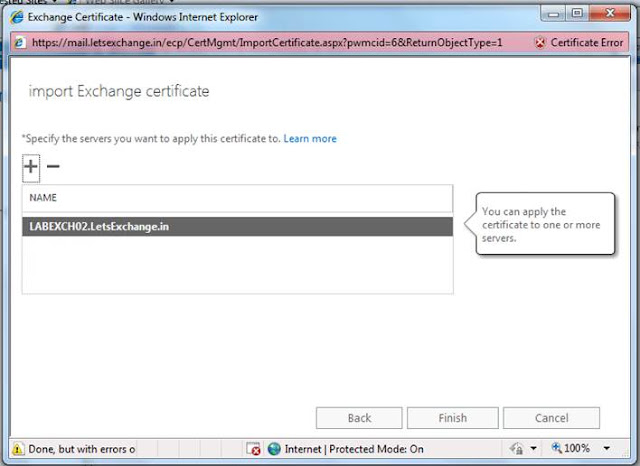Click the blocked pop-up icon in status bar

pos(253,448)
